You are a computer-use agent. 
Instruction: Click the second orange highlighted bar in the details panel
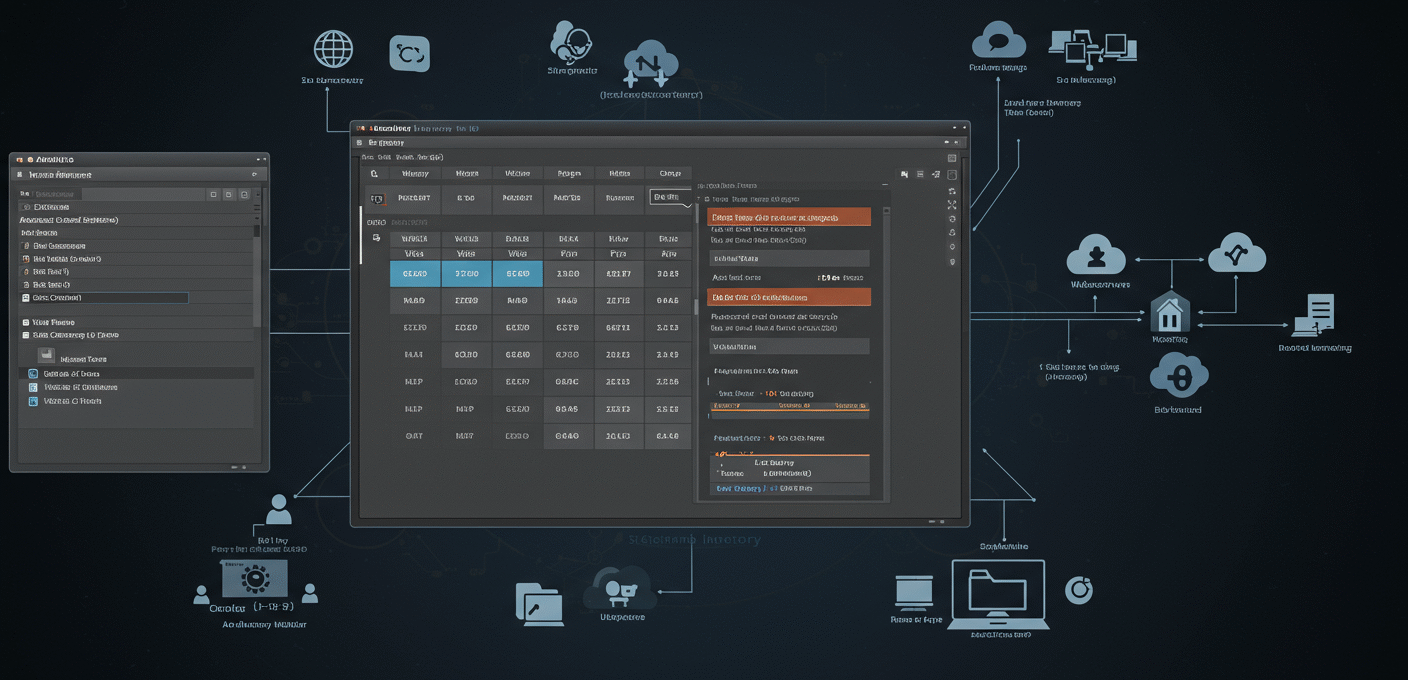tap(788, 297)
